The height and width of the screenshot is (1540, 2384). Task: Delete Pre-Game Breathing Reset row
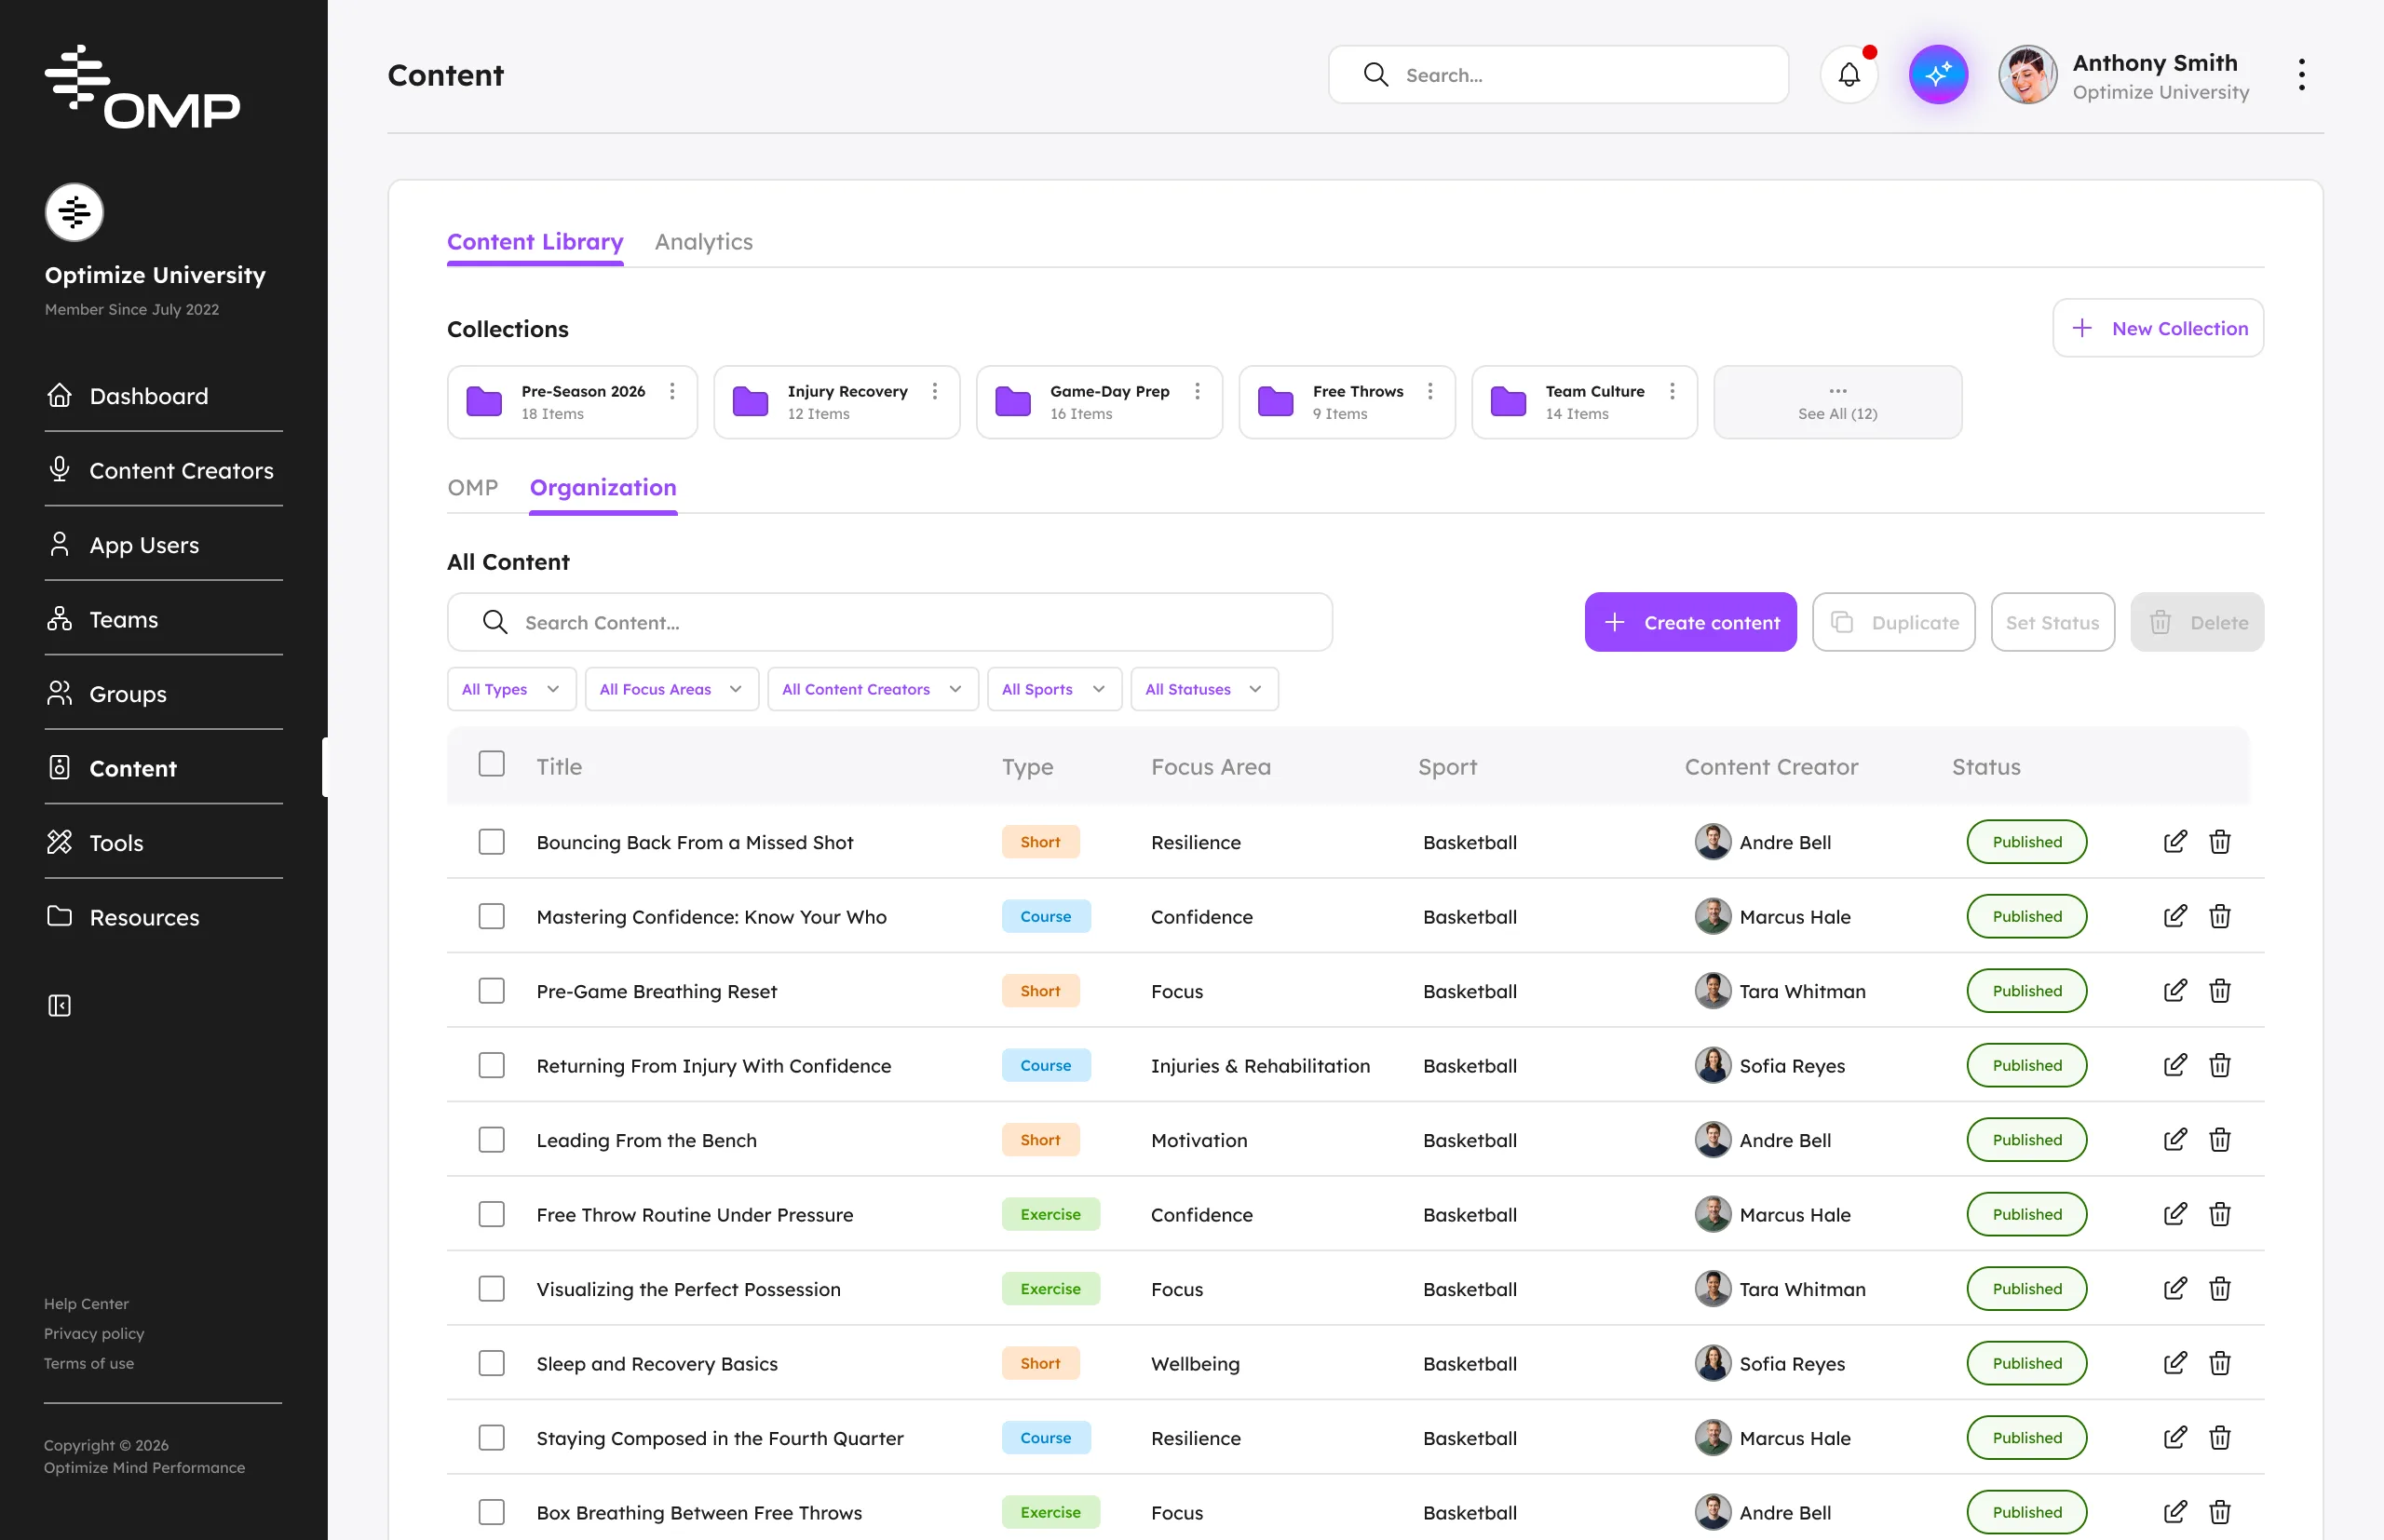[2219, 991]
